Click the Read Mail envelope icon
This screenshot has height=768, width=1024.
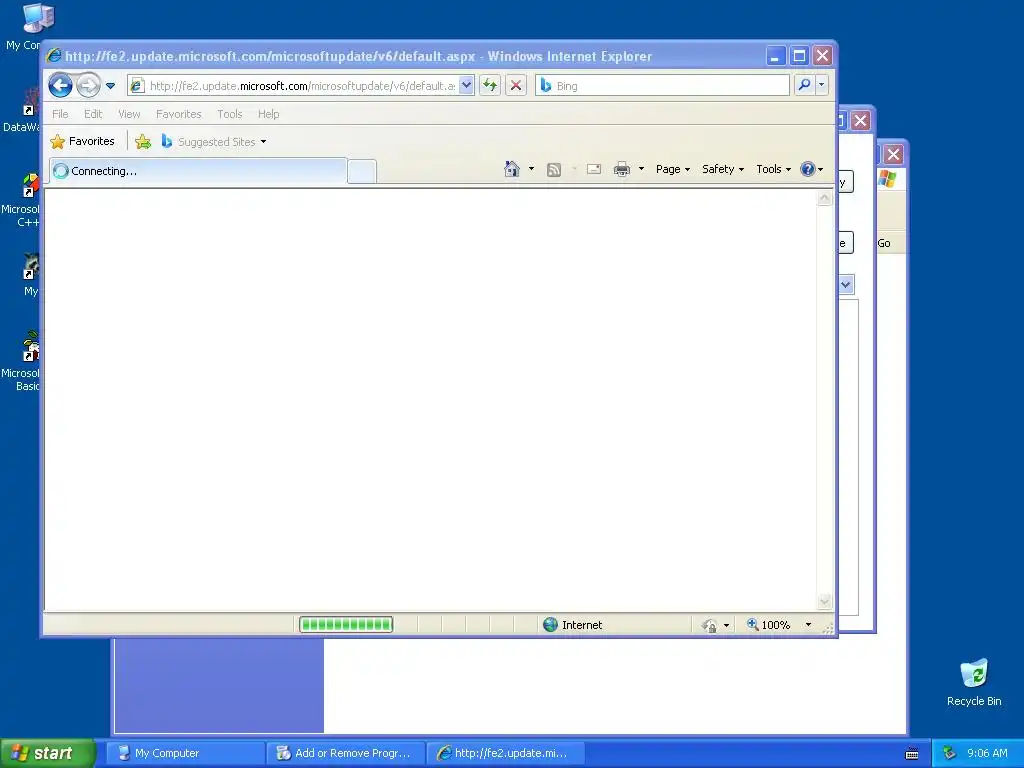click(594, 169)
